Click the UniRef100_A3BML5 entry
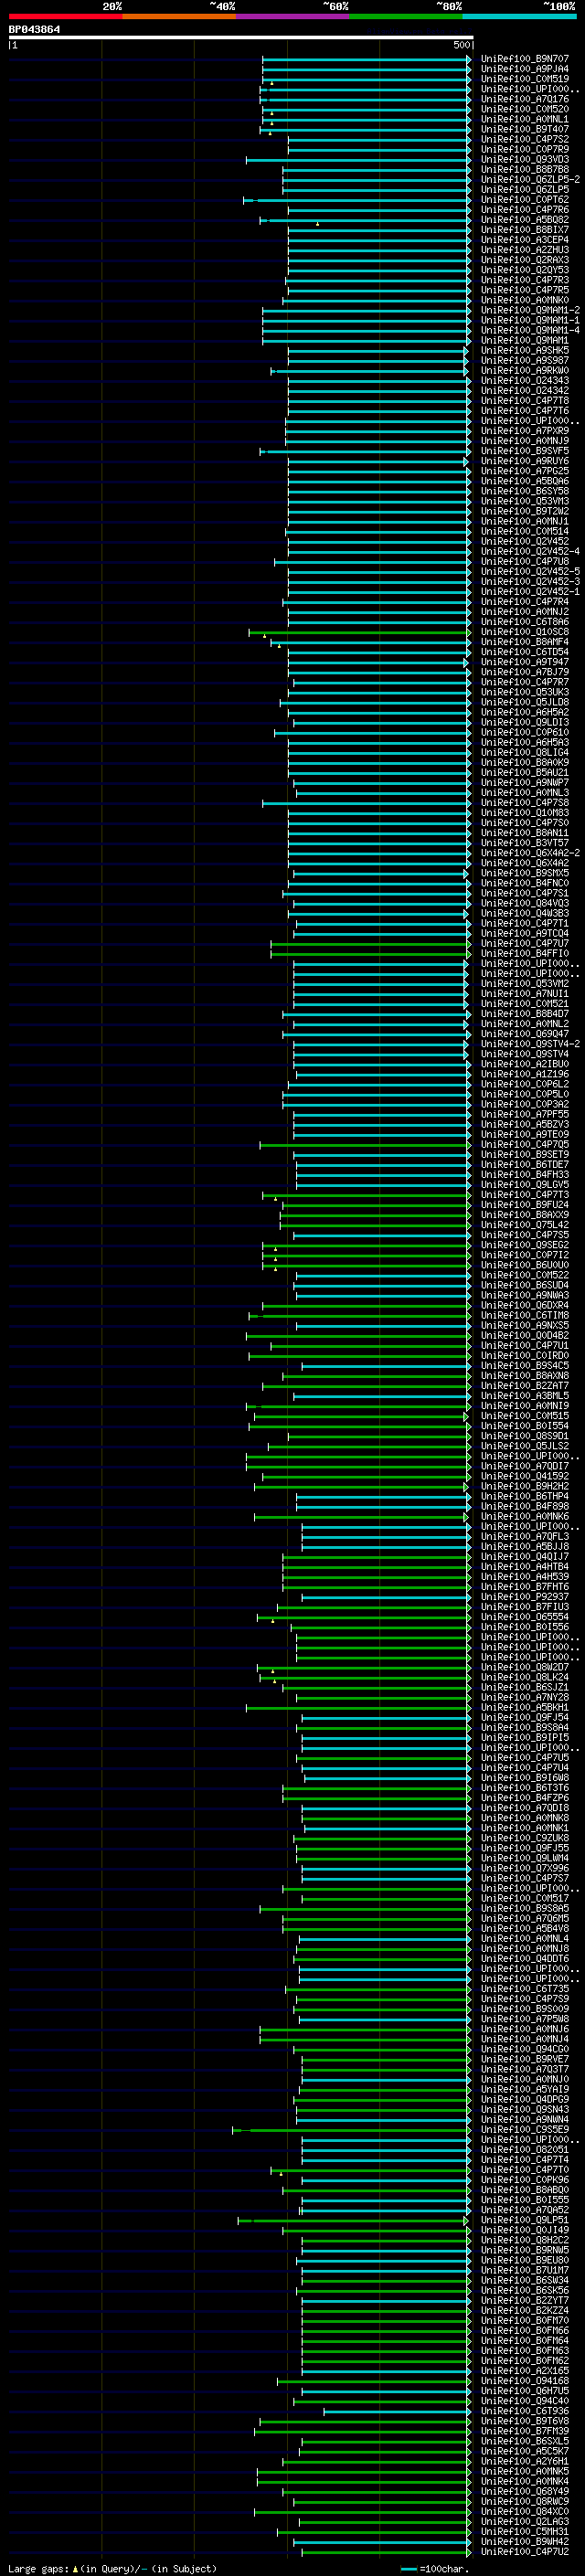 [524, 1395]
